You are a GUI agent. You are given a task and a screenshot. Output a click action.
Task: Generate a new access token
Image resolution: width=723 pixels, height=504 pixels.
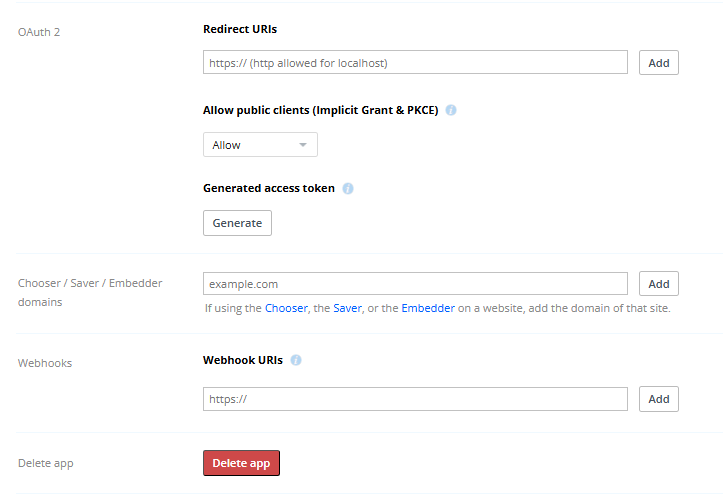[x=237, y=223]
